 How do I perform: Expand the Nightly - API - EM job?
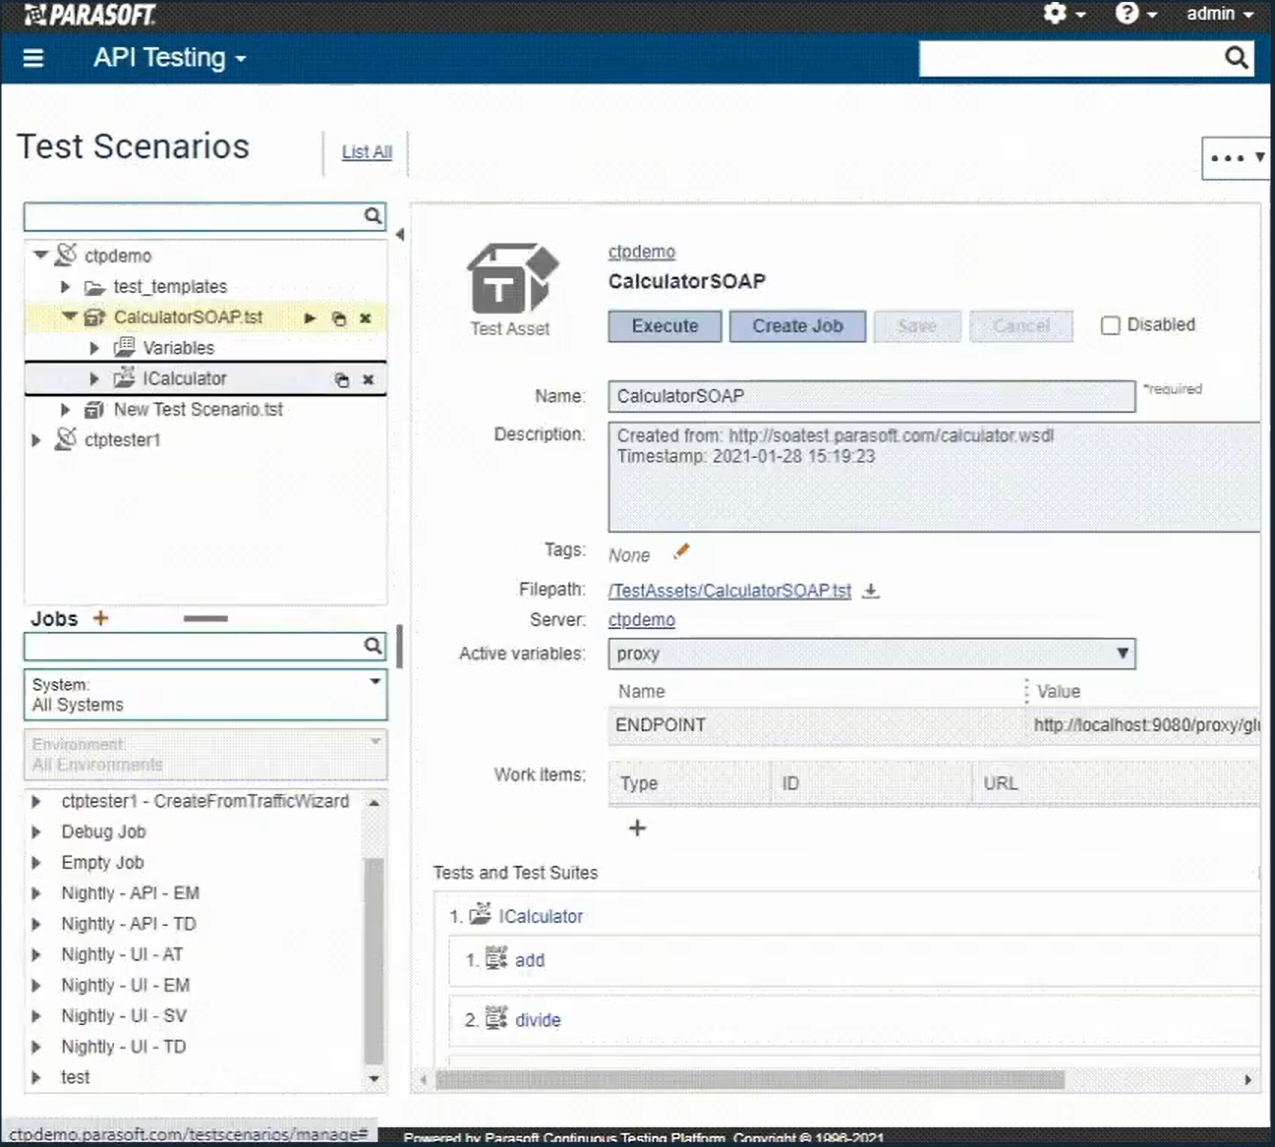click(x=37, y=893)
